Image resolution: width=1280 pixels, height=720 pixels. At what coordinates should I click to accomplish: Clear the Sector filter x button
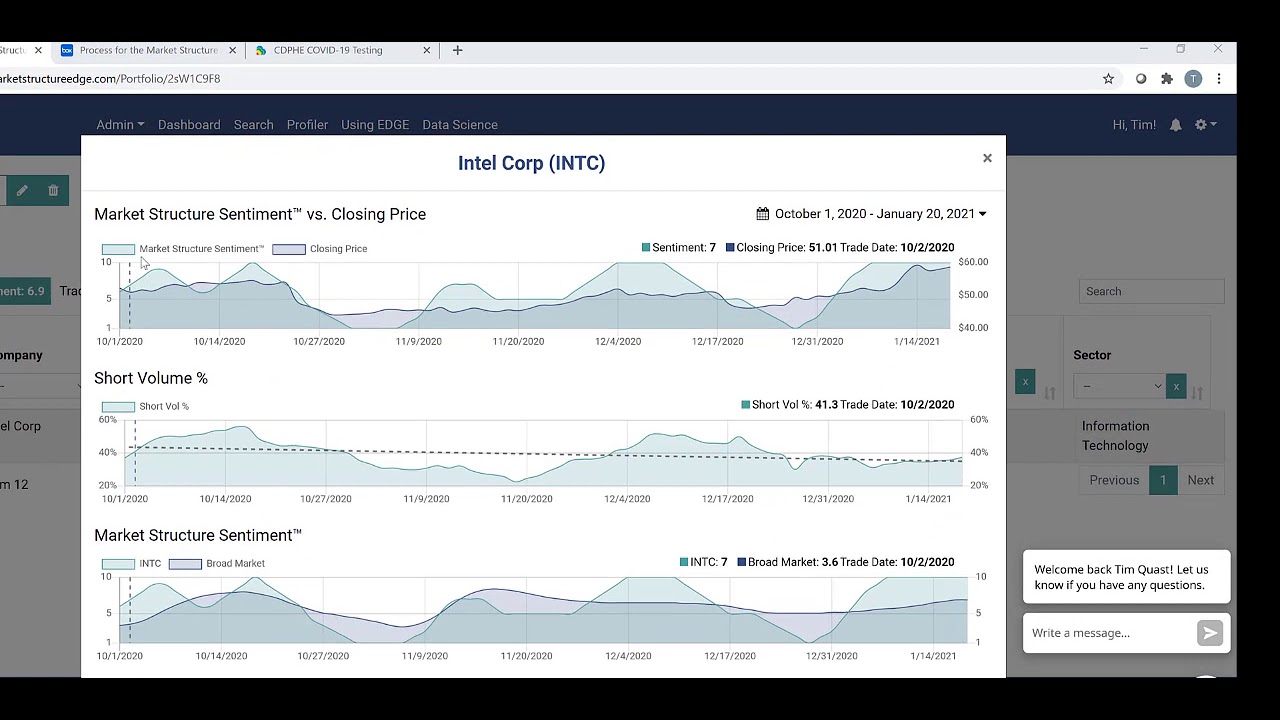(x=1176, y=386)
